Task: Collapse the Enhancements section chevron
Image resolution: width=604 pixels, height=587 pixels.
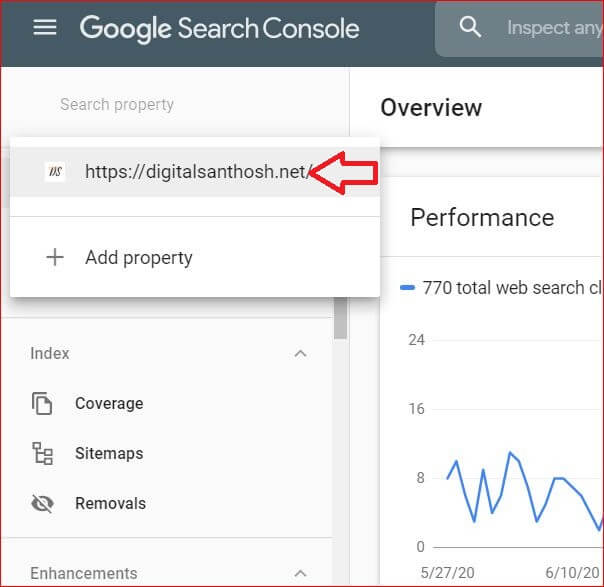Action: coord(300,574)
